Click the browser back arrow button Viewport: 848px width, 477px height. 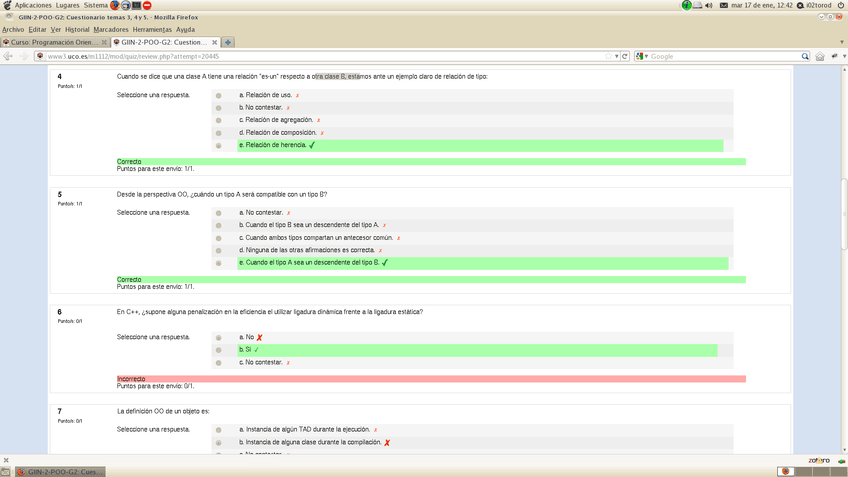tap(8, 56)
